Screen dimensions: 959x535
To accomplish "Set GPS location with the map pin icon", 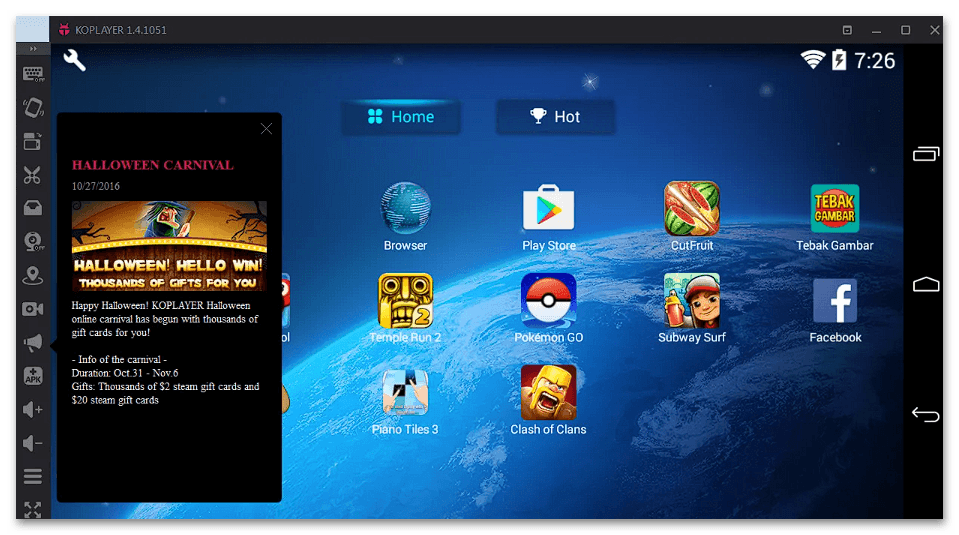I will coord(33,276).
